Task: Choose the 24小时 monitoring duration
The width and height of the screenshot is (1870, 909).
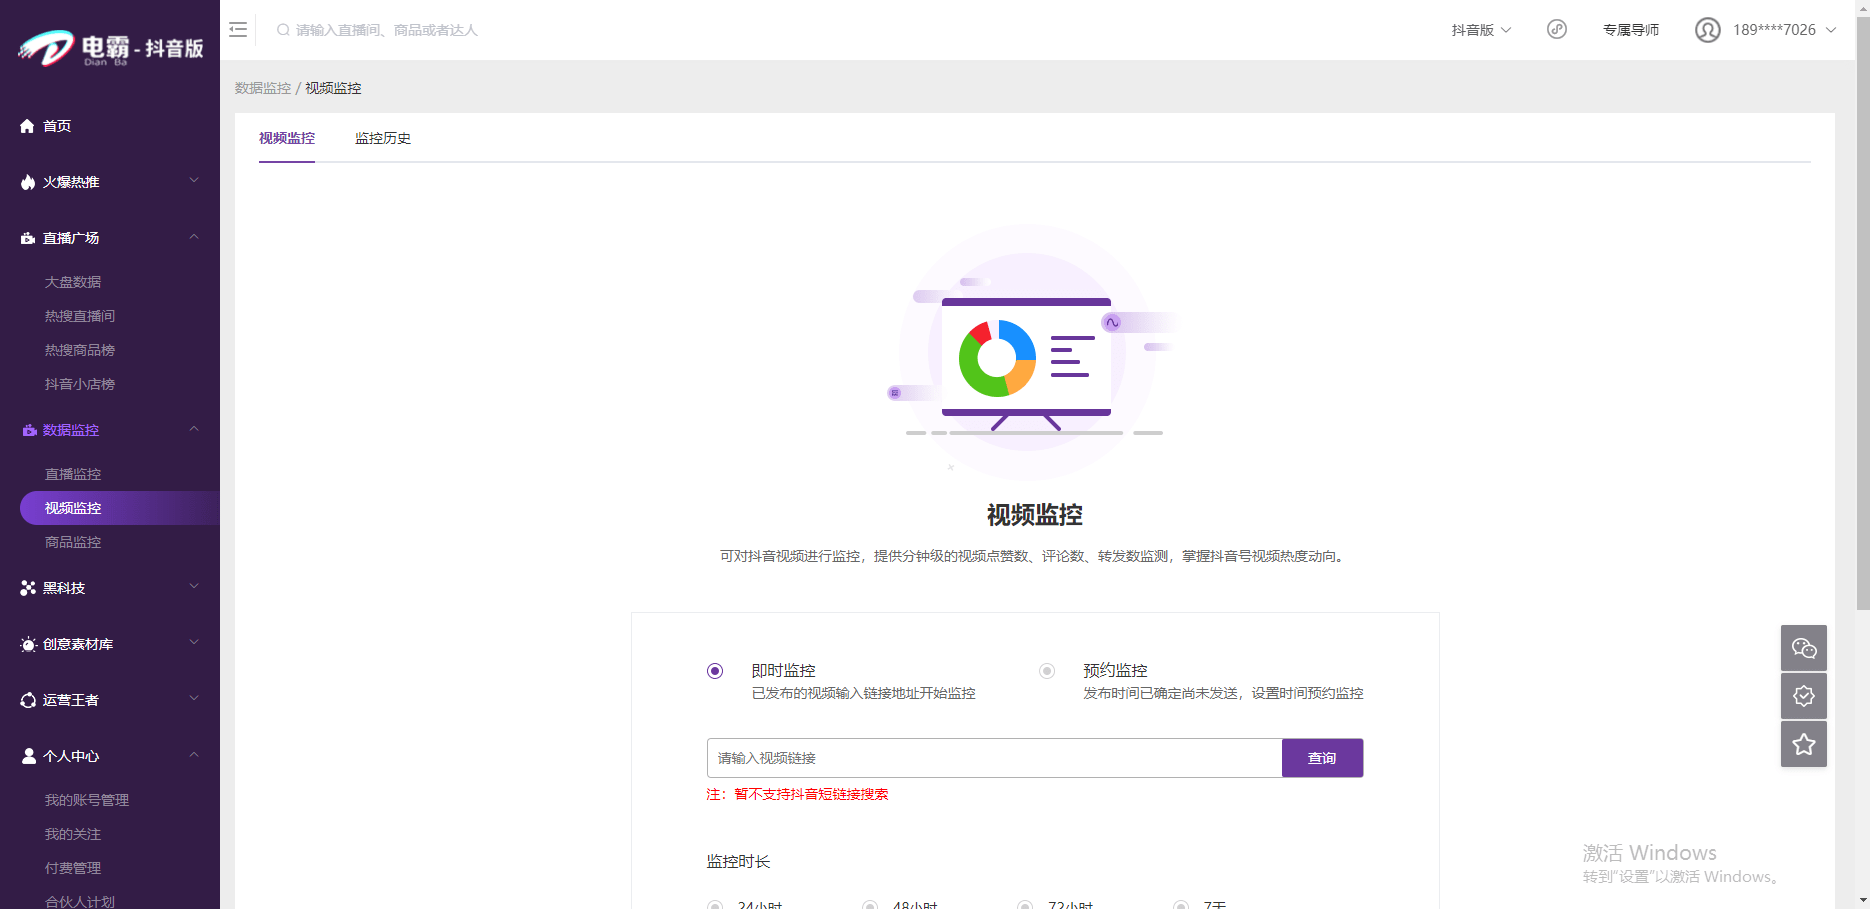Action: (x=714, y=904)
